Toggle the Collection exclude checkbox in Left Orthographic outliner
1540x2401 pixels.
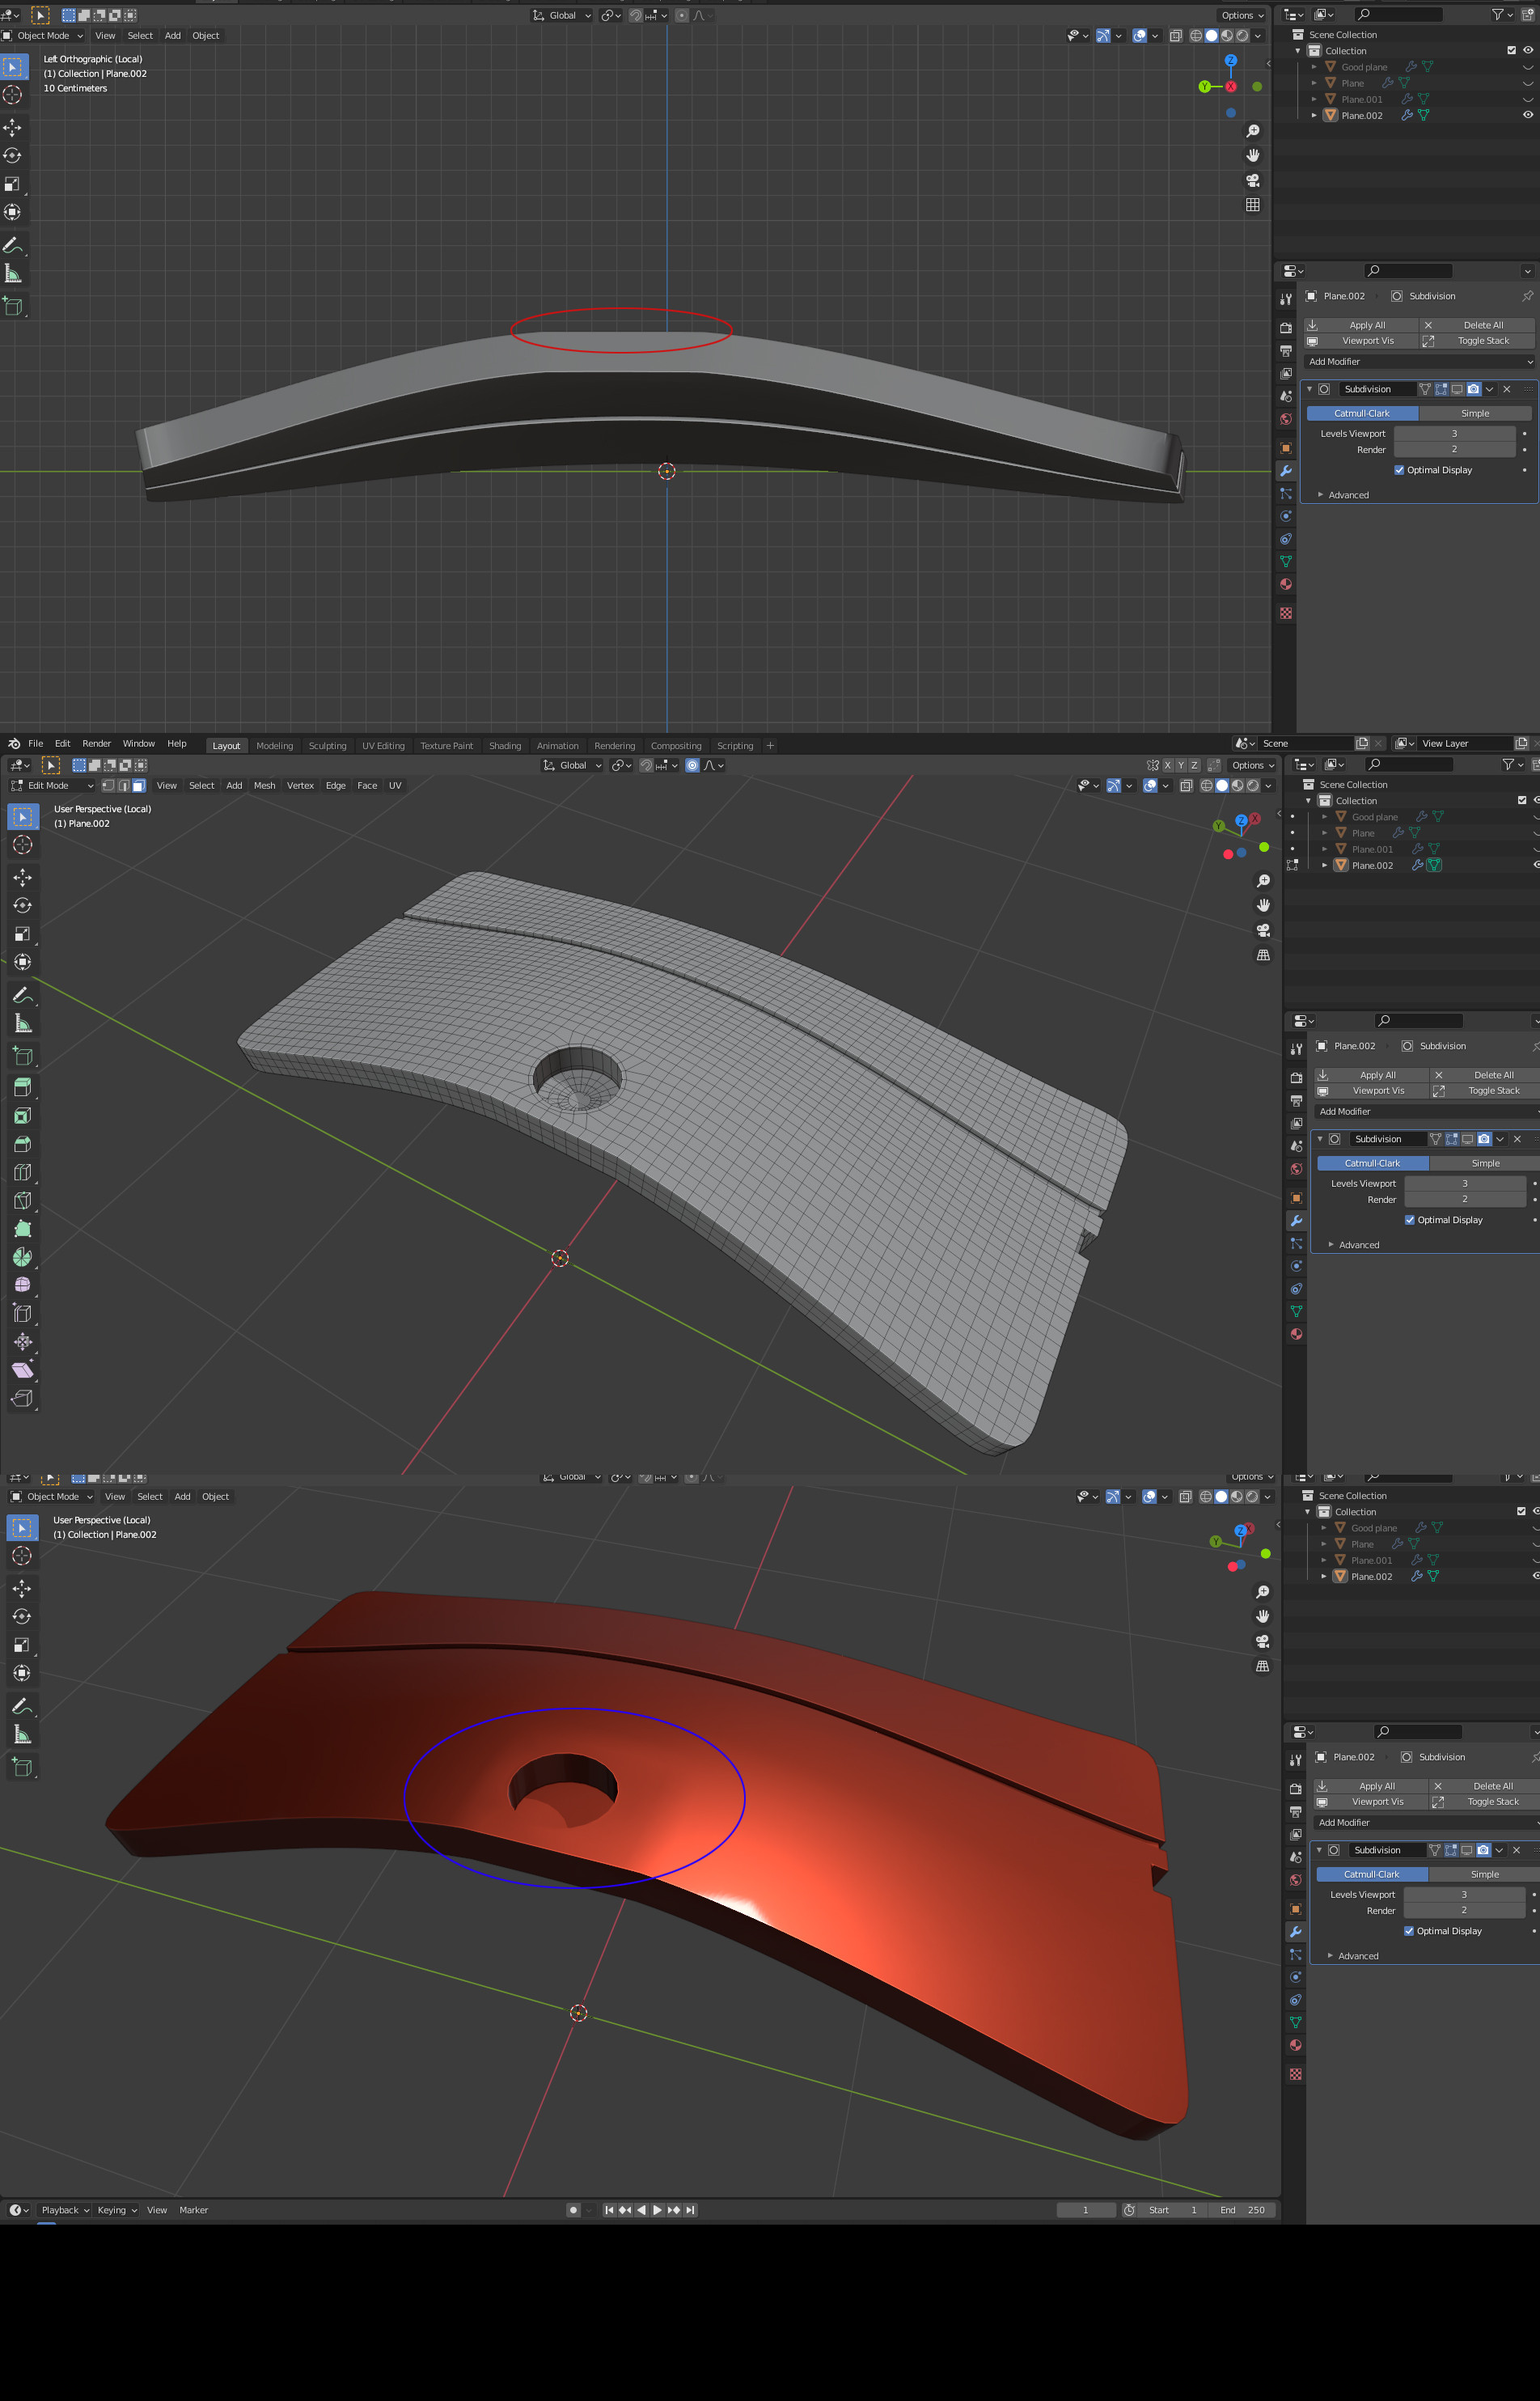pos(1511,50)
